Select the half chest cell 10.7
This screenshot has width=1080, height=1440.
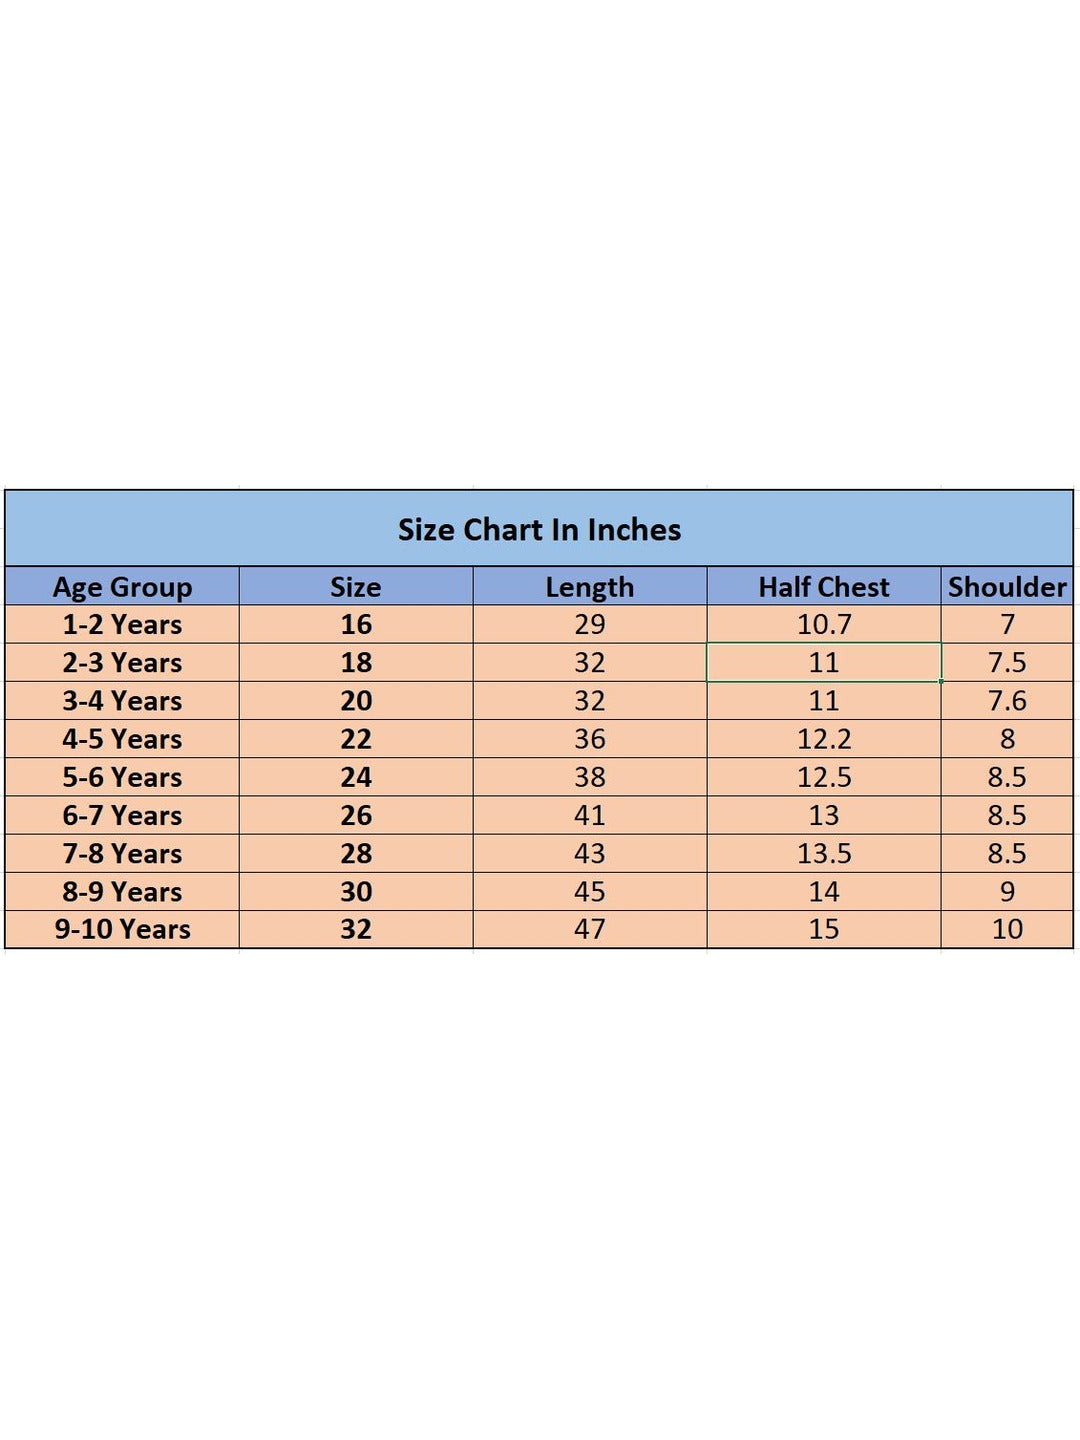[823, 625]
